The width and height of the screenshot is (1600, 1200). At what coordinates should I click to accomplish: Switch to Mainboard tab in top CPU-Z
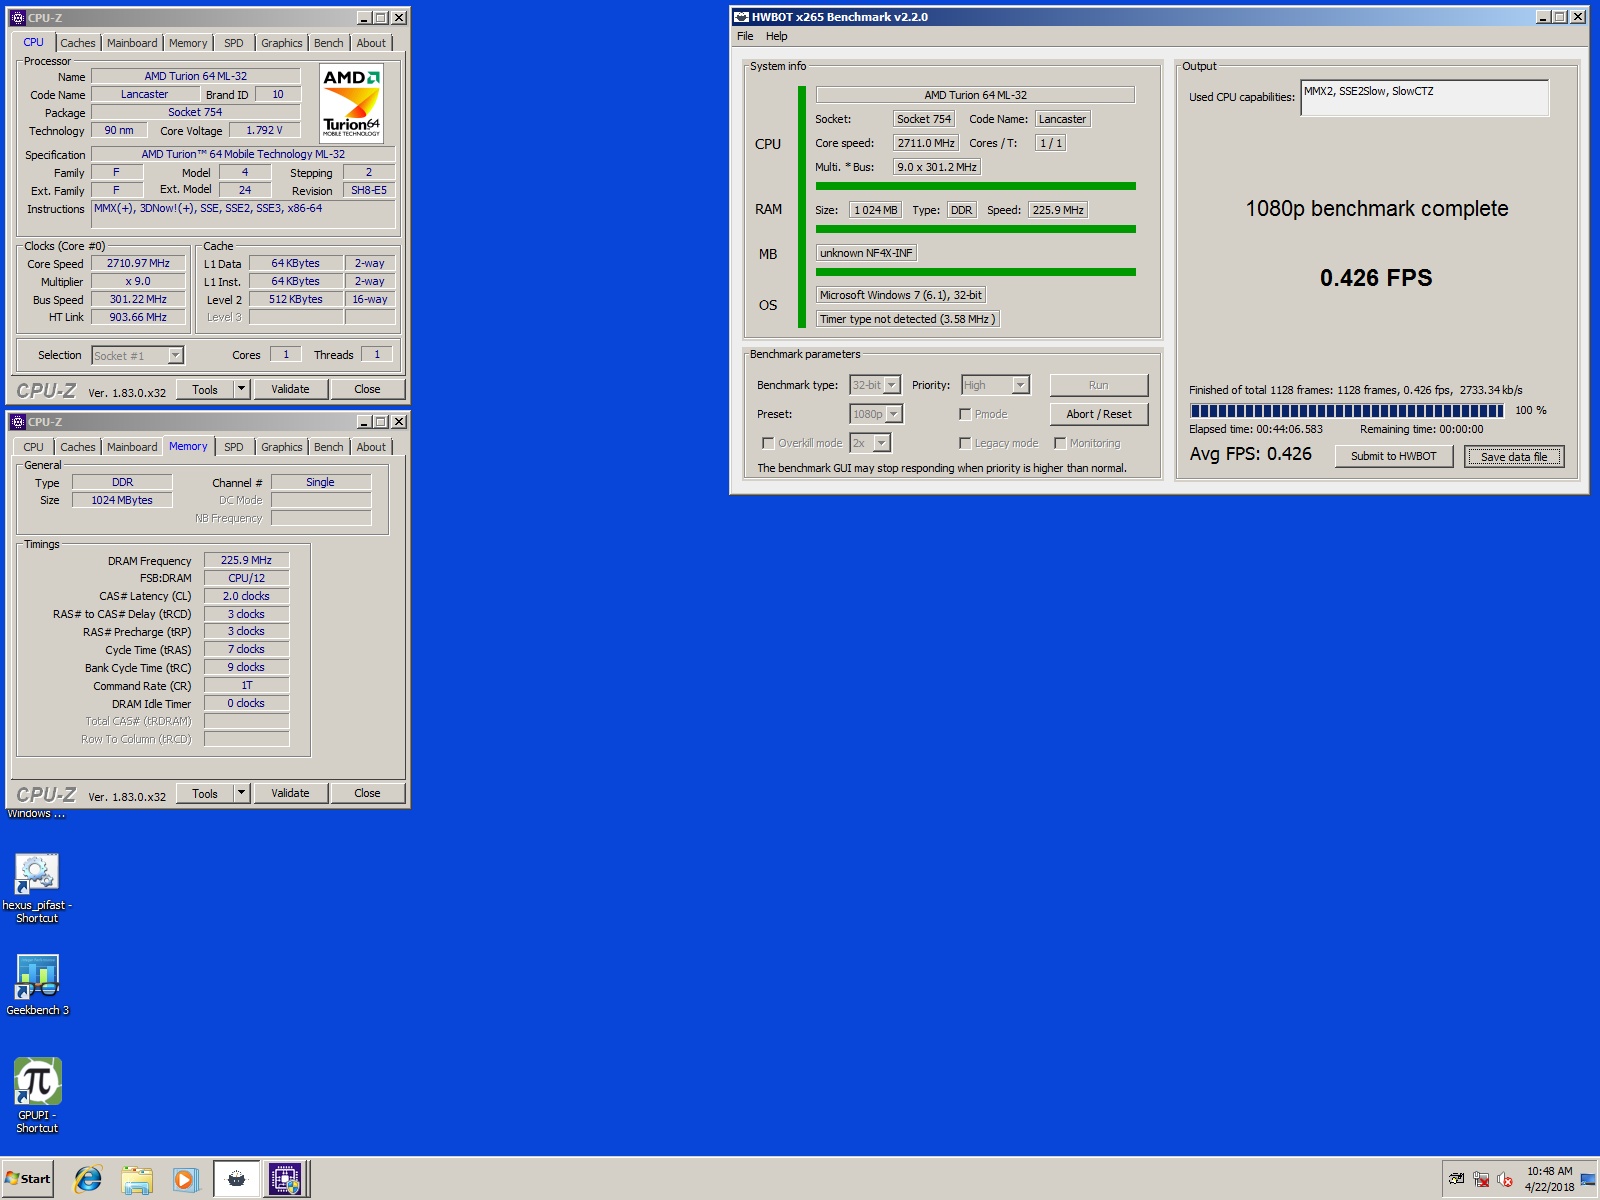(x=132, y=43)
